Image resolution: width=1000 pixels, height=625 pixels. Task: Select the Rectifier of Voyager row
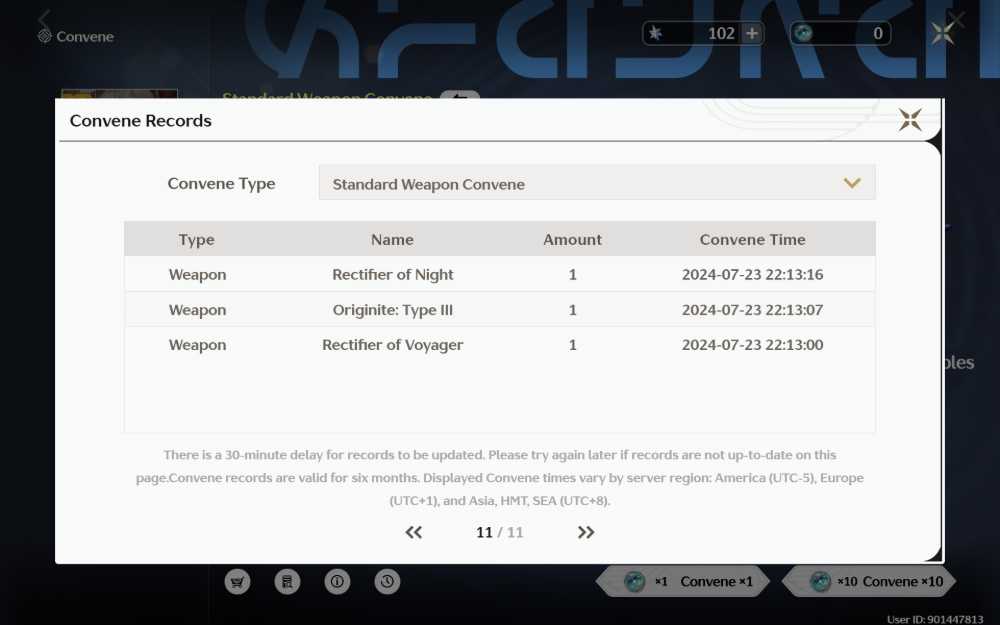click(499, 344)
